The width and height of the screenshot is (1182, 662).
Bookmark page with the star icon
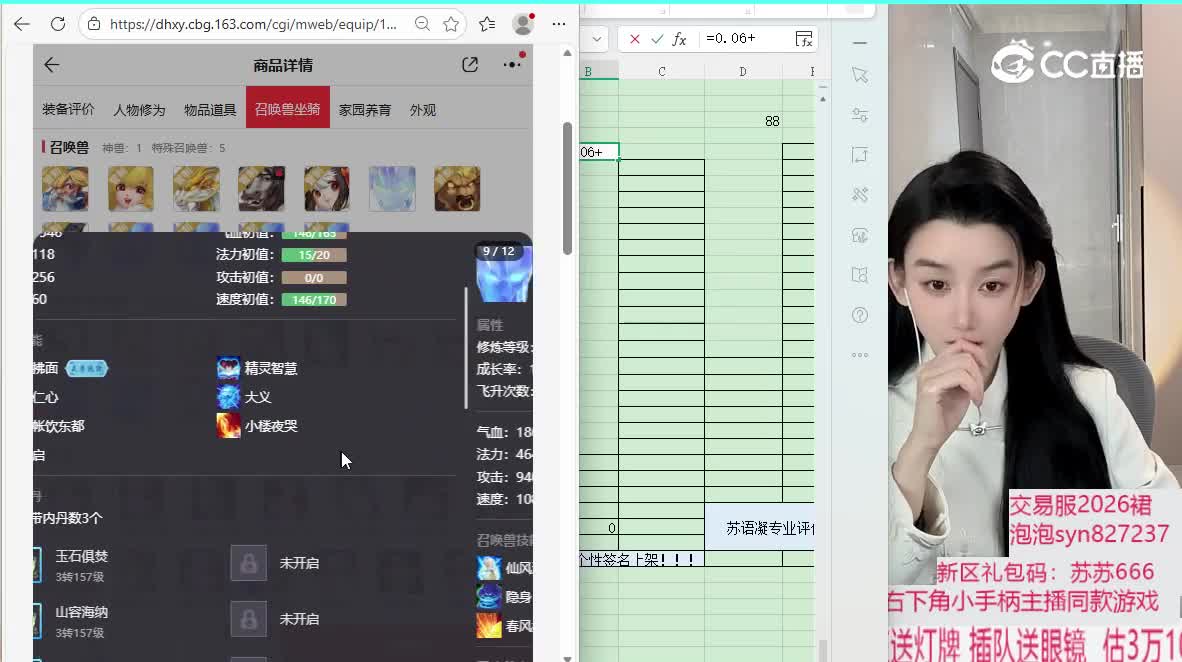(x=452, y=24)
